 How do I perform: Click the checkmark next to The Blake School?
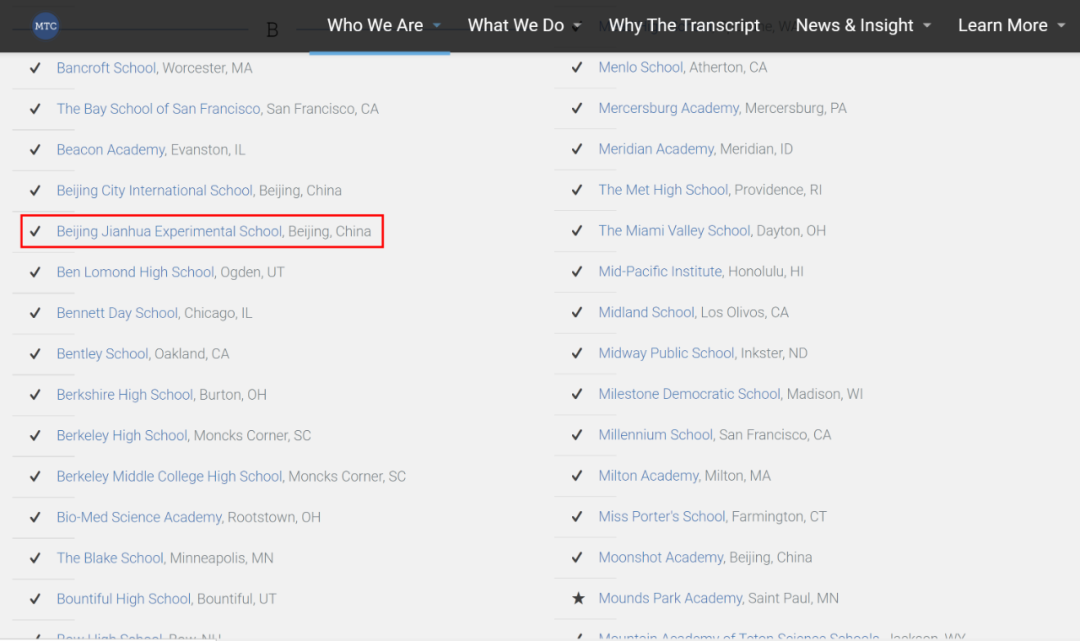tap(35, 558)
